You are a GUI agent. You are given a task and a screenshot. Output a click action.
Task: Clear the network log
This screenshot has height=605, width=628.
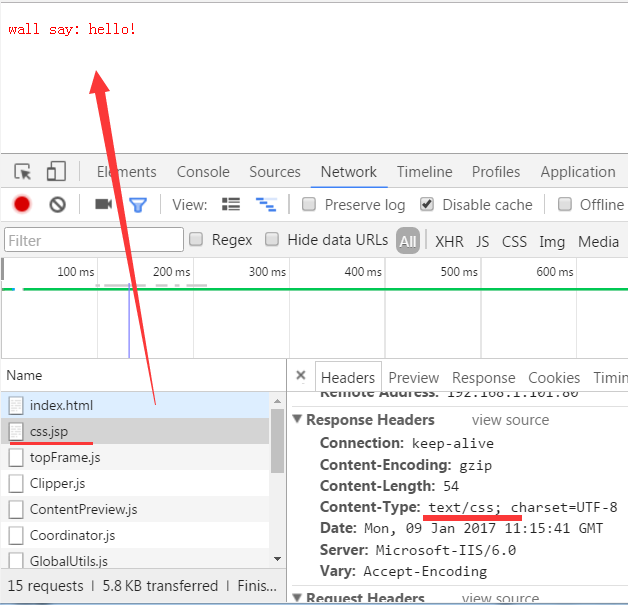[57, 205]
